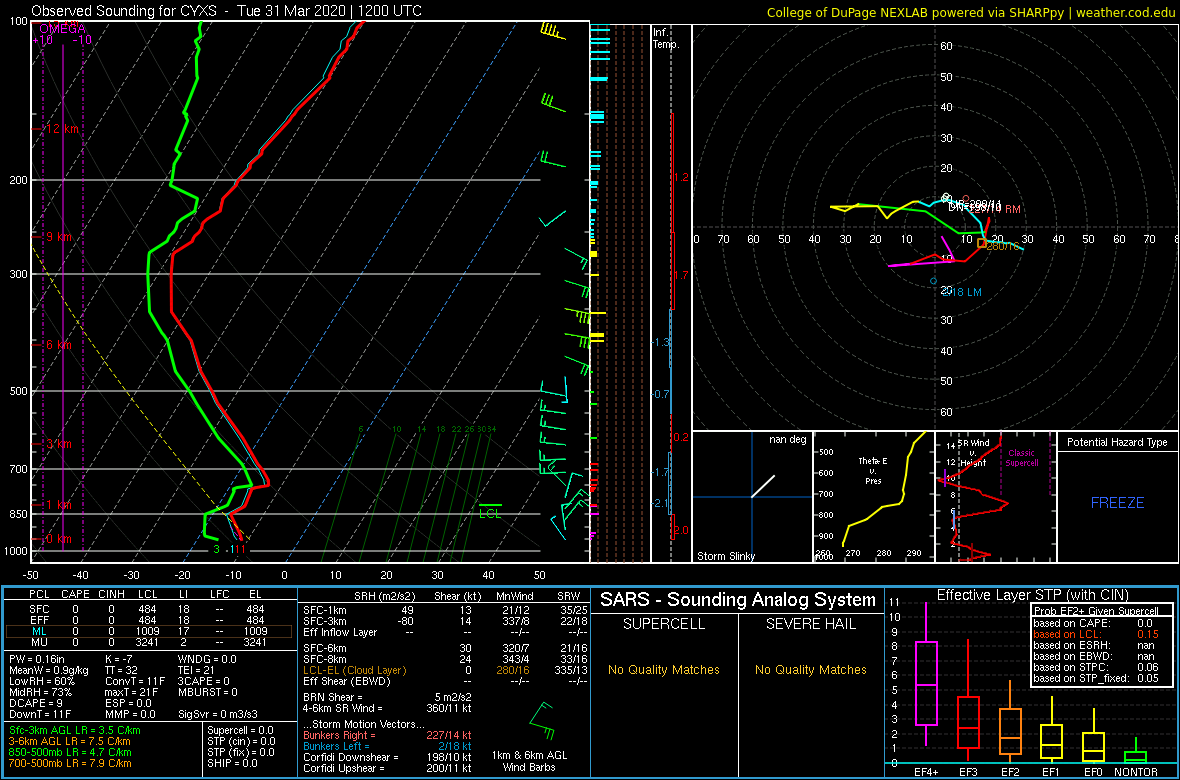Click "No Quality Matches" under SEVERE HAIL
This screenshot has width=1180, height=780.
pos(811,669)
